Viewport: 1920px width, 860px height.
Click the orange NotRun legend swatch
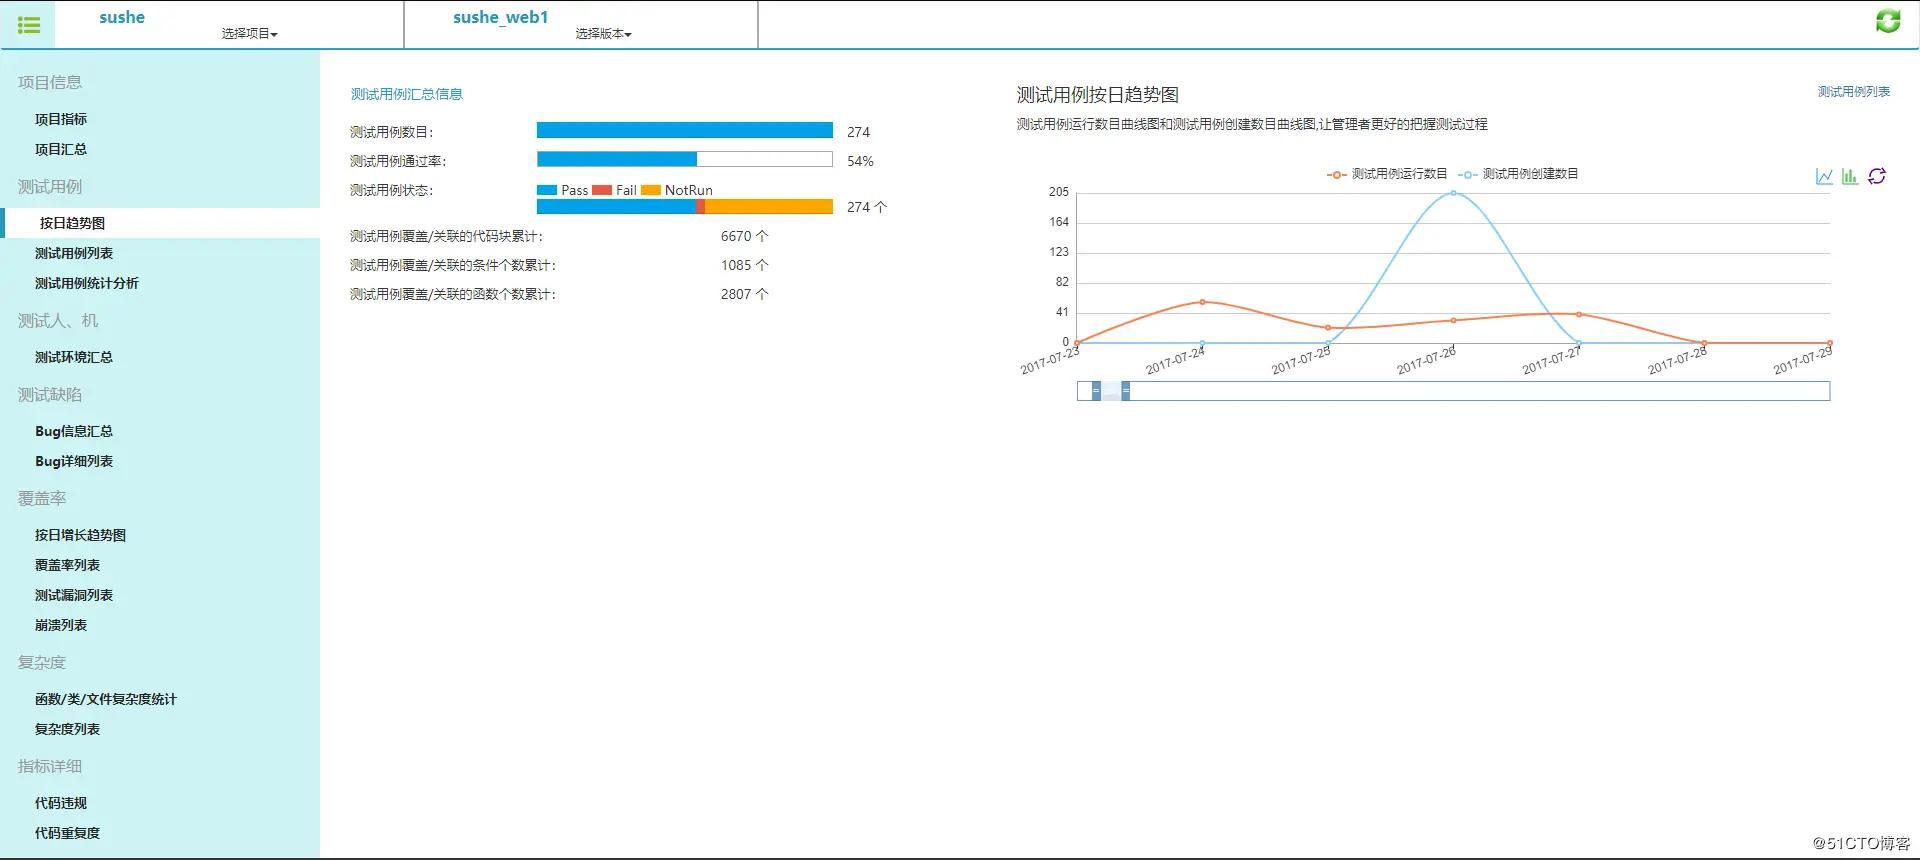[651, 190]
